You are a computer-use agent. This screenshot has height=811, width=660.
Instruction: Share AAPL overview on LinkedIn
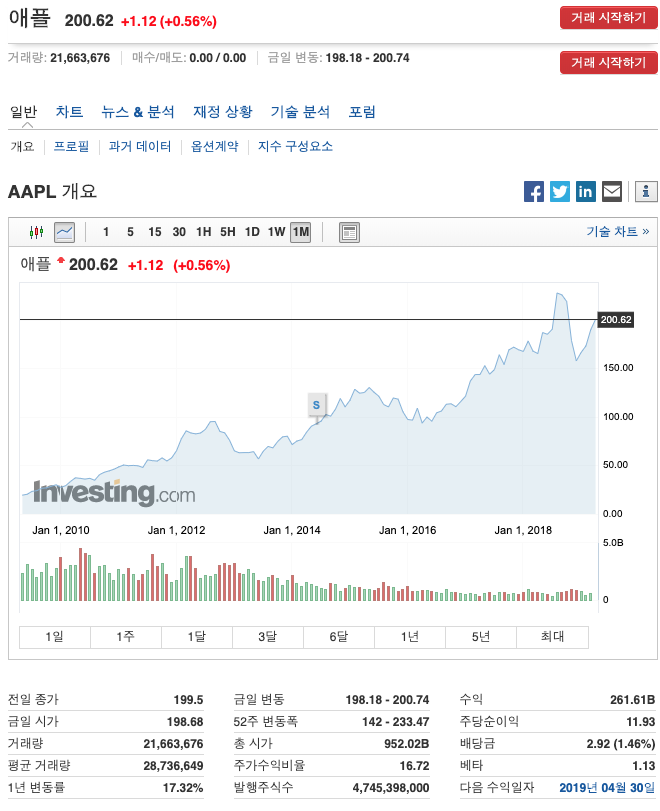coord(586,191)
